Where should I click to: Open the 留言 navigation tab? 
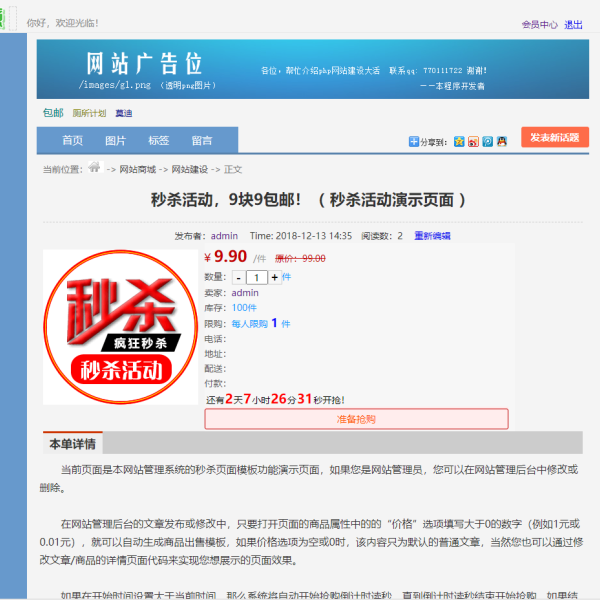[201, 141]
